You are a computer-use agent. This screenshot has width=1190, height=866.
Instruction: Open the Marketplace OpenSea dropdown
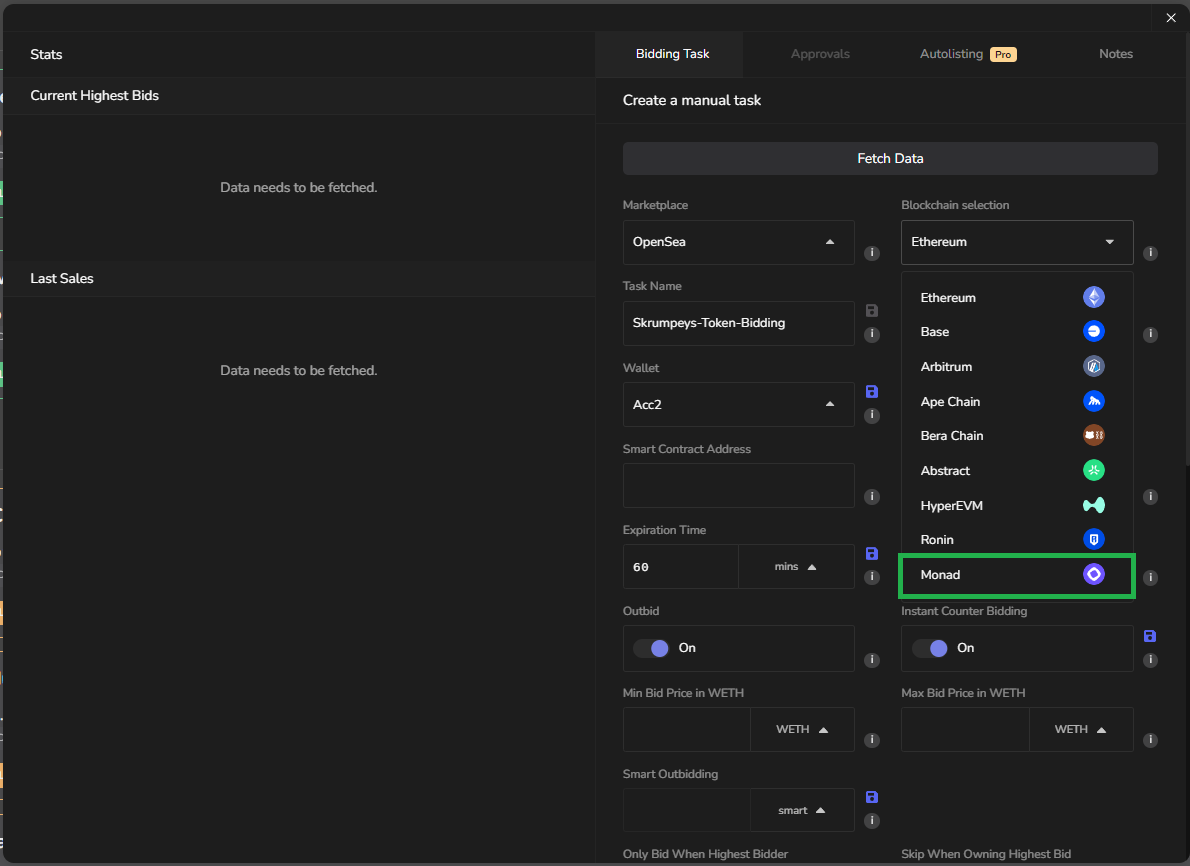coord(738,242)
